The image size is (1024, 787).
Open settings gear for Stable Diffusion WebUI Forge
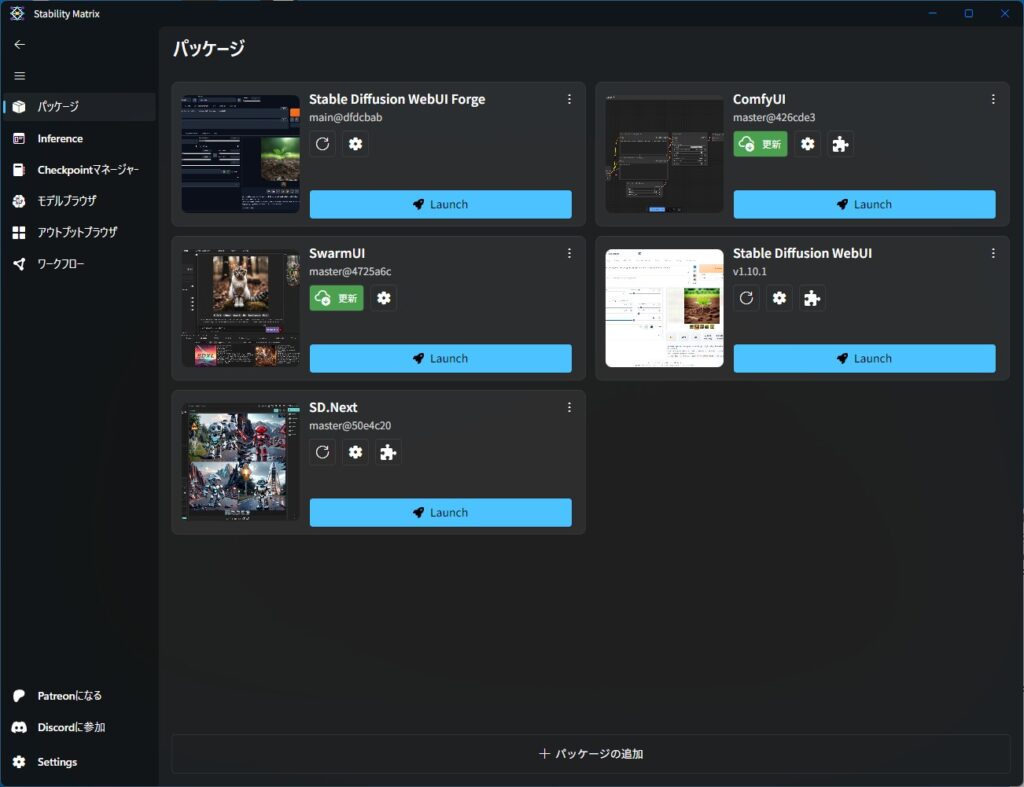pyautogui.click(x=355, y=144)
